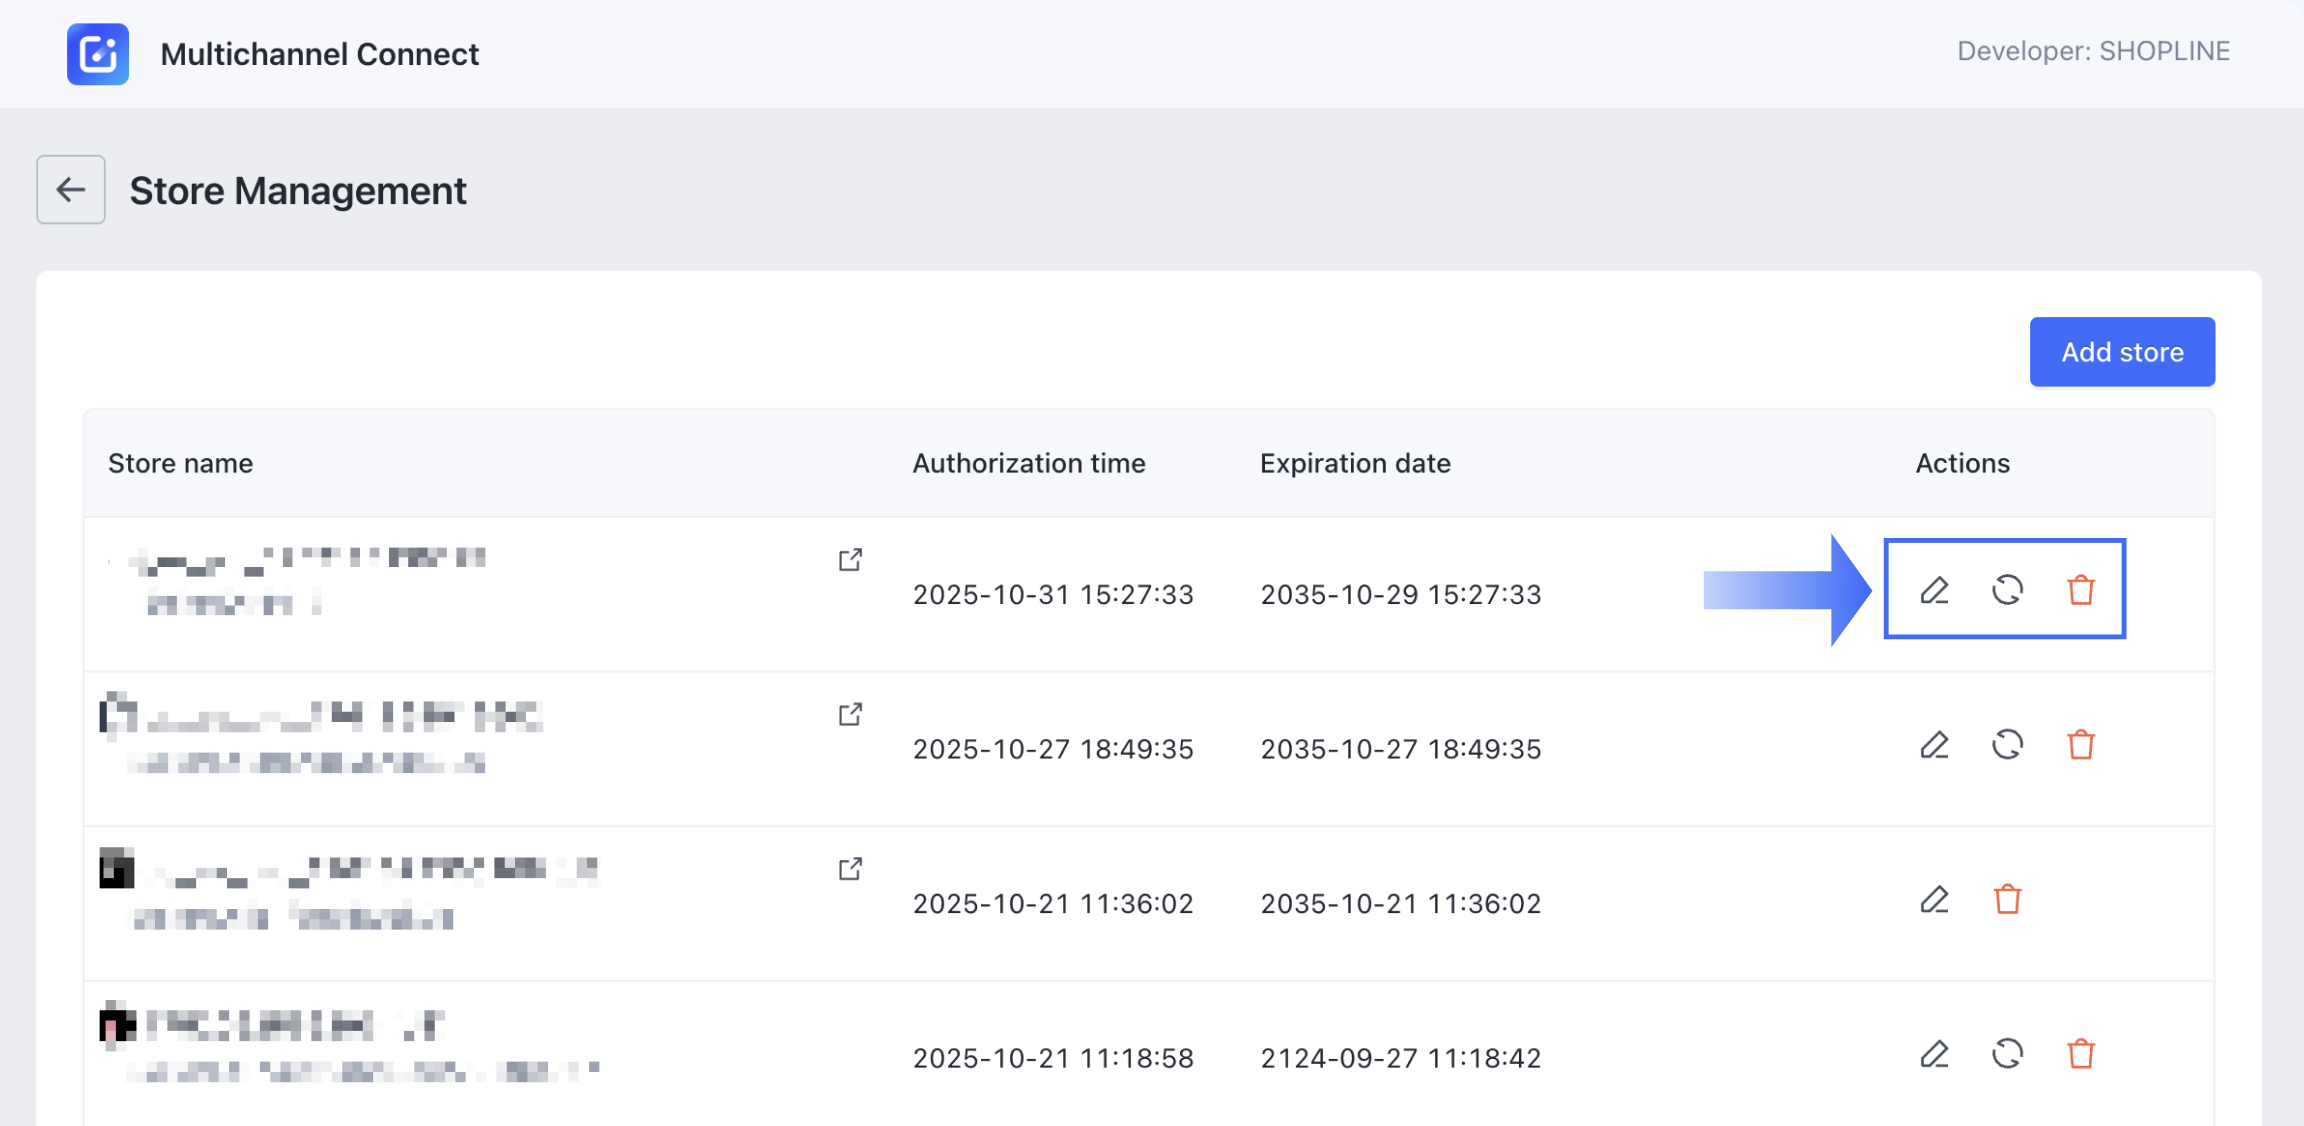Refresh authorization for store expiring 2124-09-27

(x=2007, y=1054)
